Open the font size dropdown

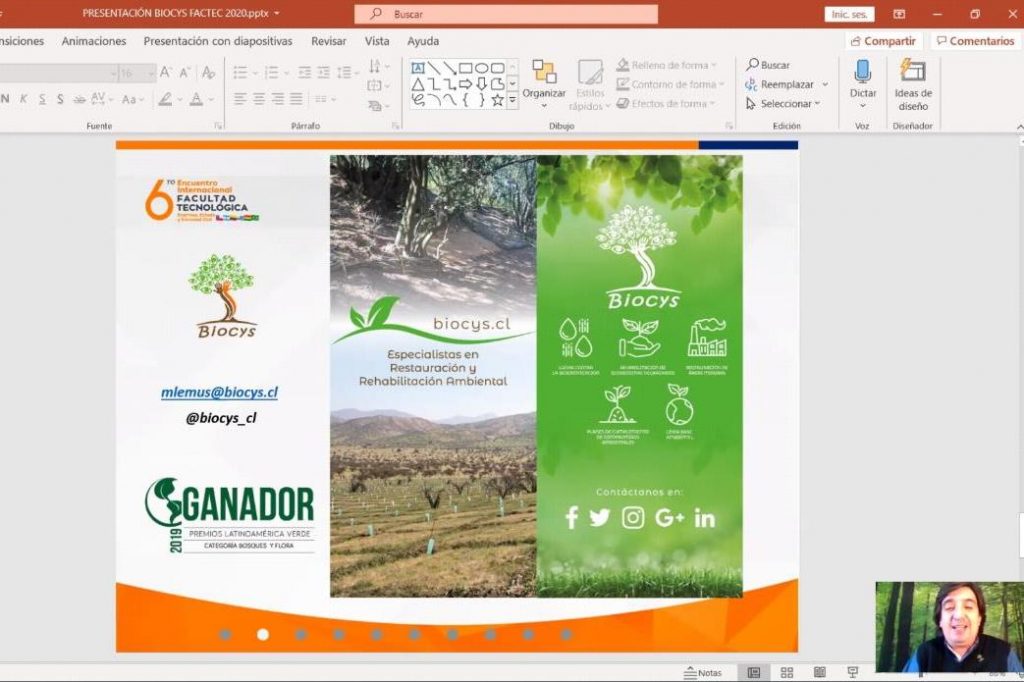(152, 73)
